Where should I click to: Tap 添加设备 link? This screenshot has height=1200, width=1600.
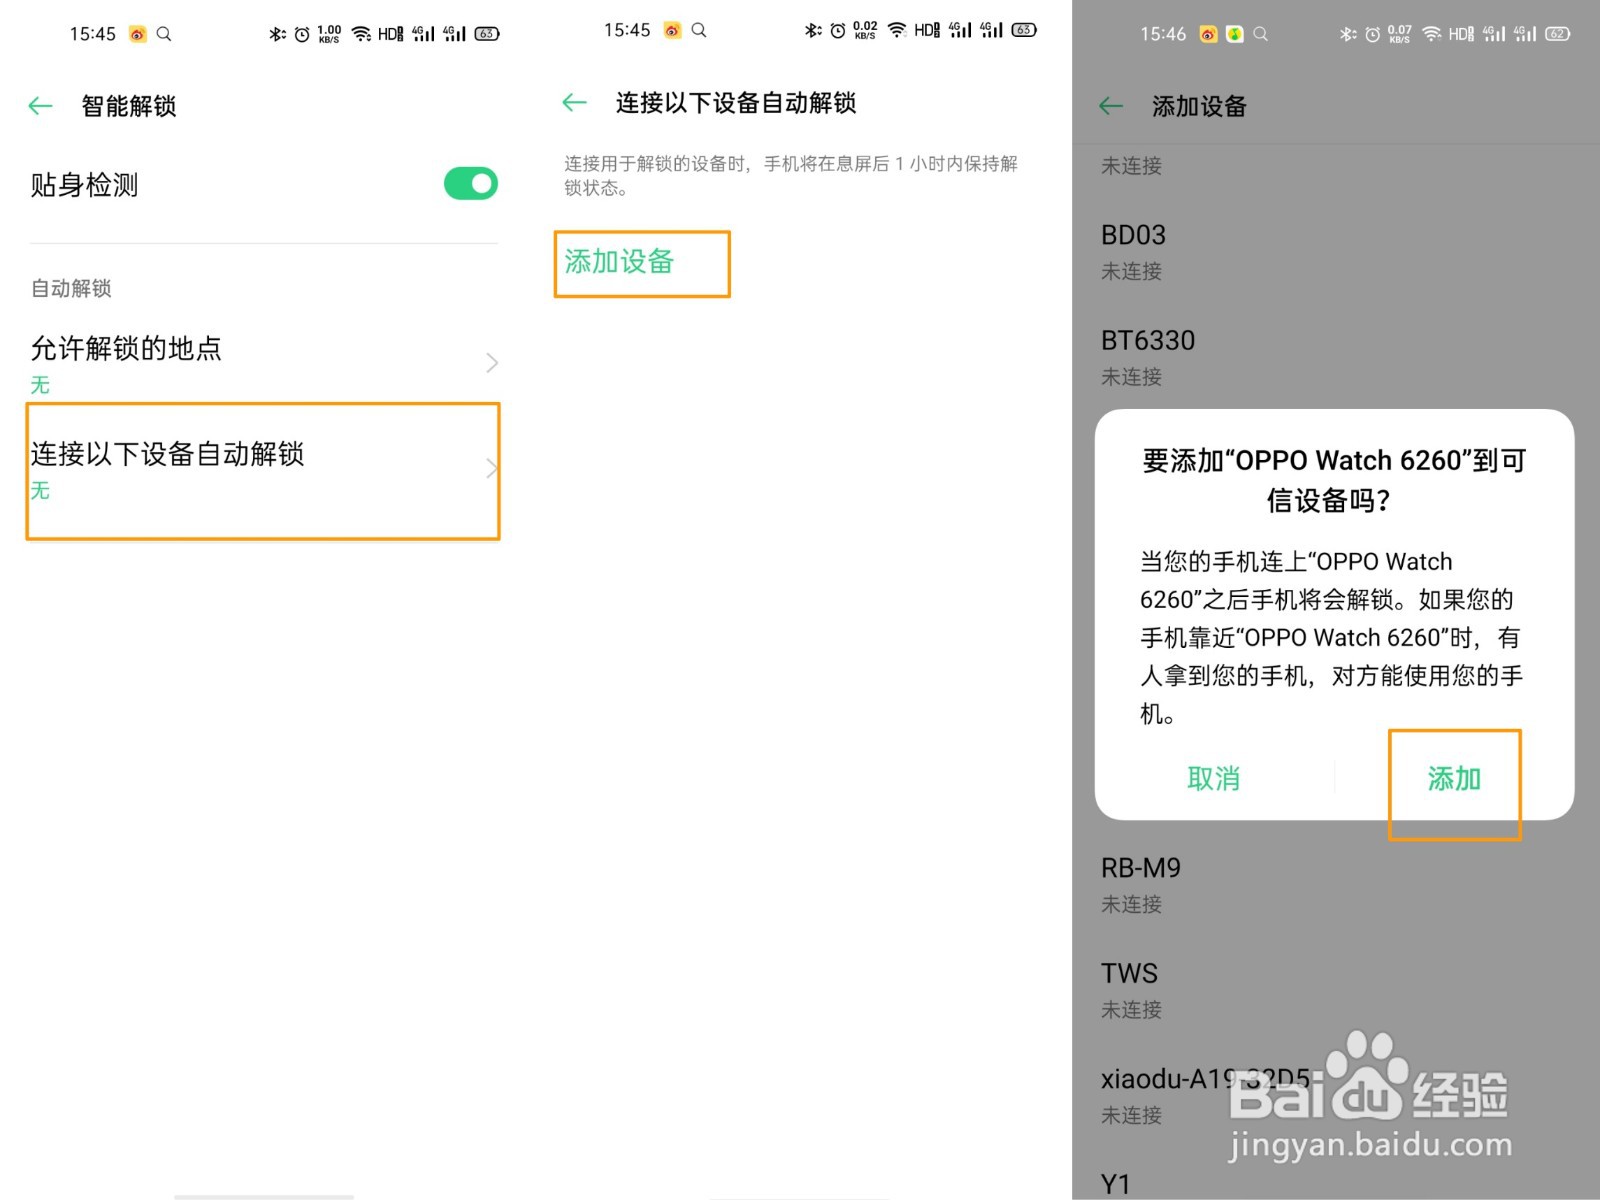tap(619, 262)
